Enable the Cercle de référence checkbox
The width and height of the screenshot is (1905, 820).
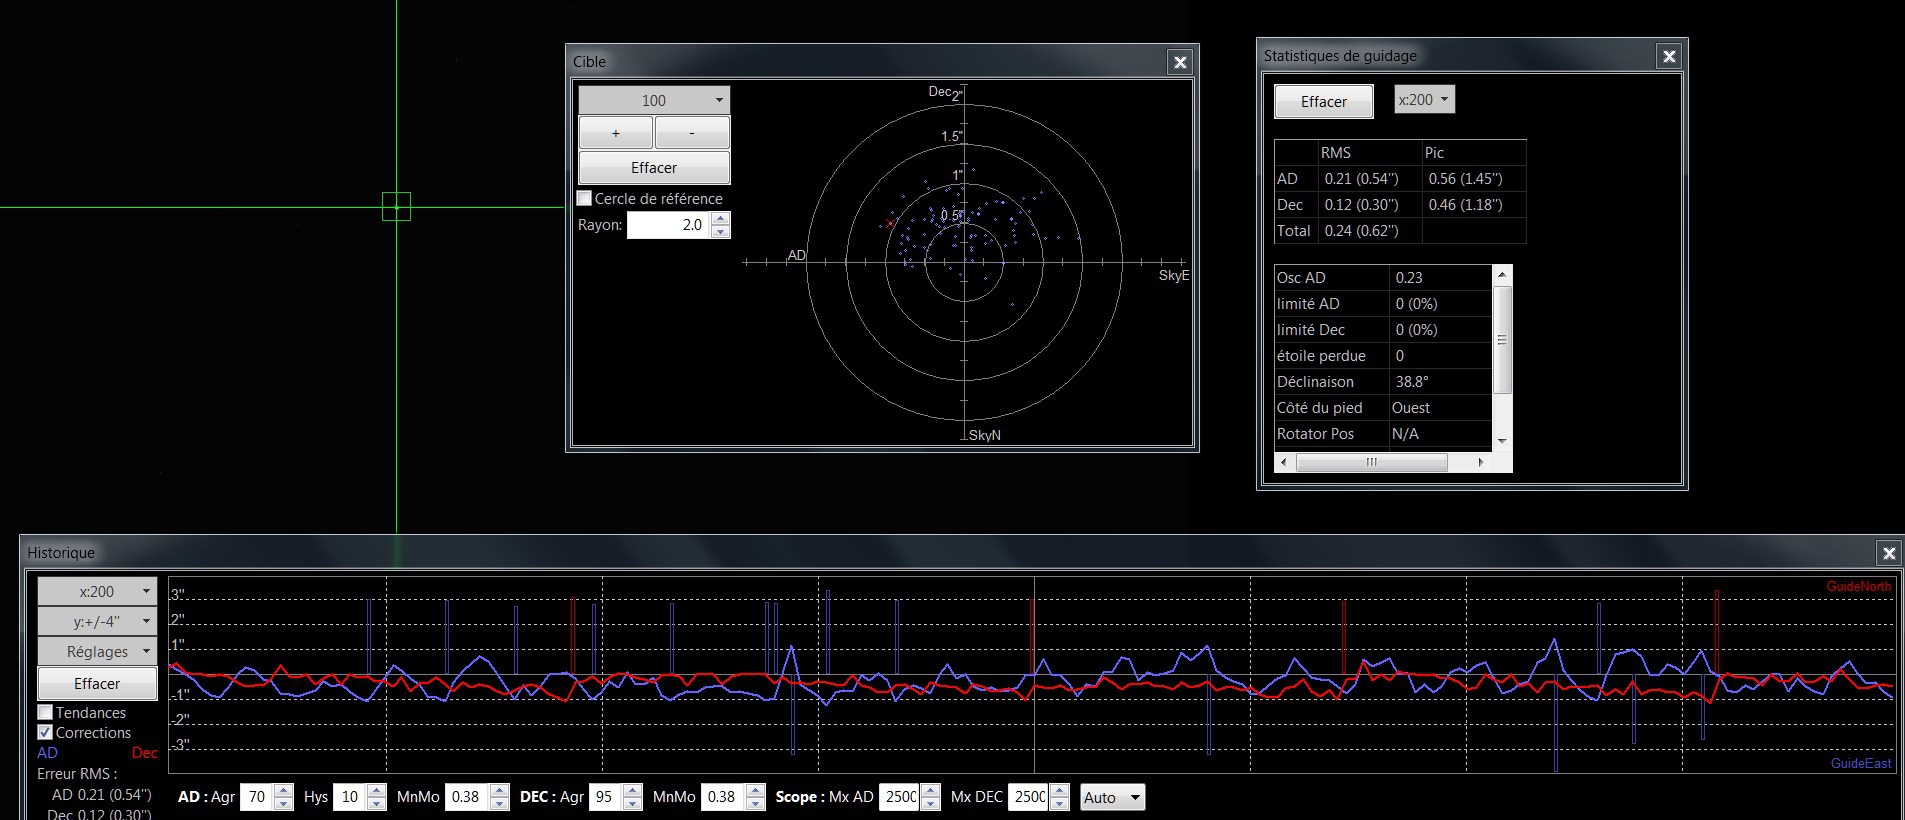585,198
